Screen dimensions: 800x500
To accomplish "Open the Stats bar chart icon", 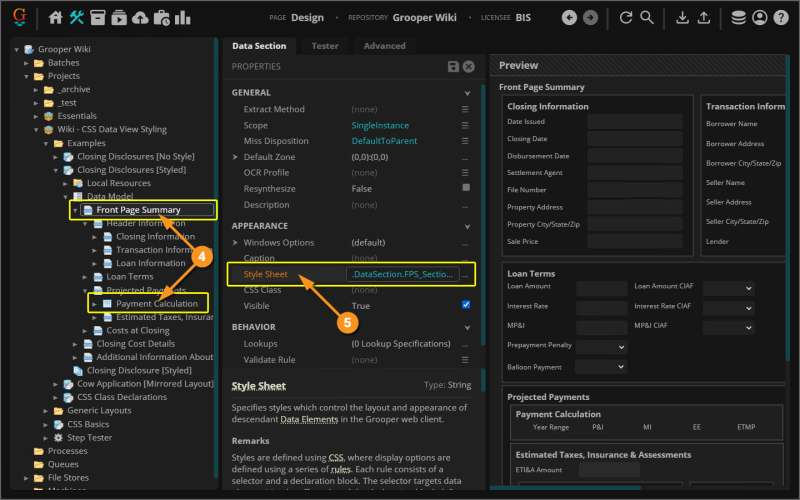I will [183, 17].
